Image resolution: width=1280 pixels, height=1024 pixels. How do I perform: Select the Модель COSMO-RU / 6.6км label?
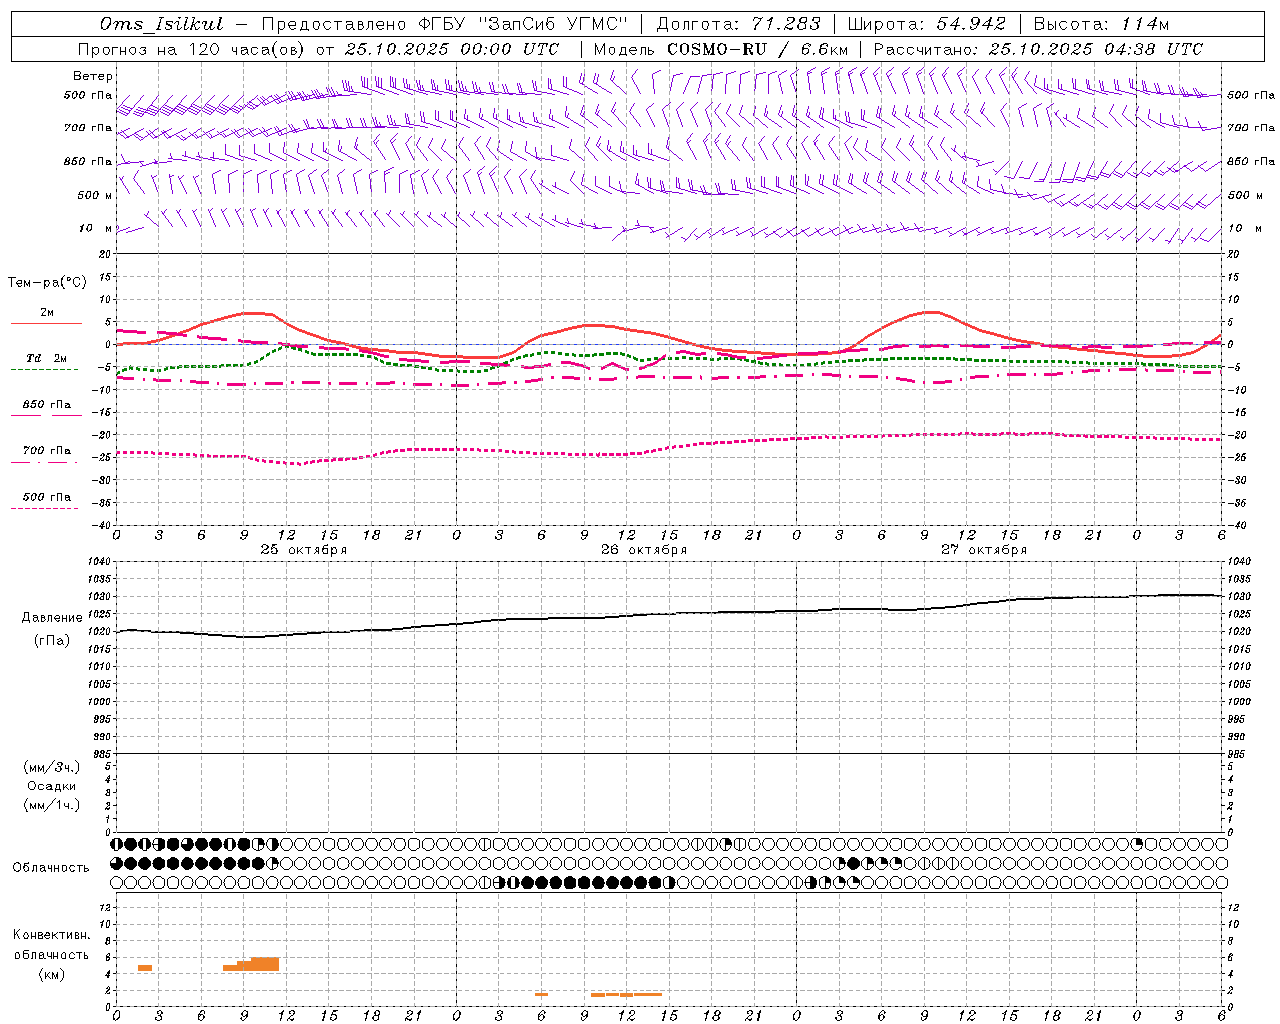coord(721,49)
